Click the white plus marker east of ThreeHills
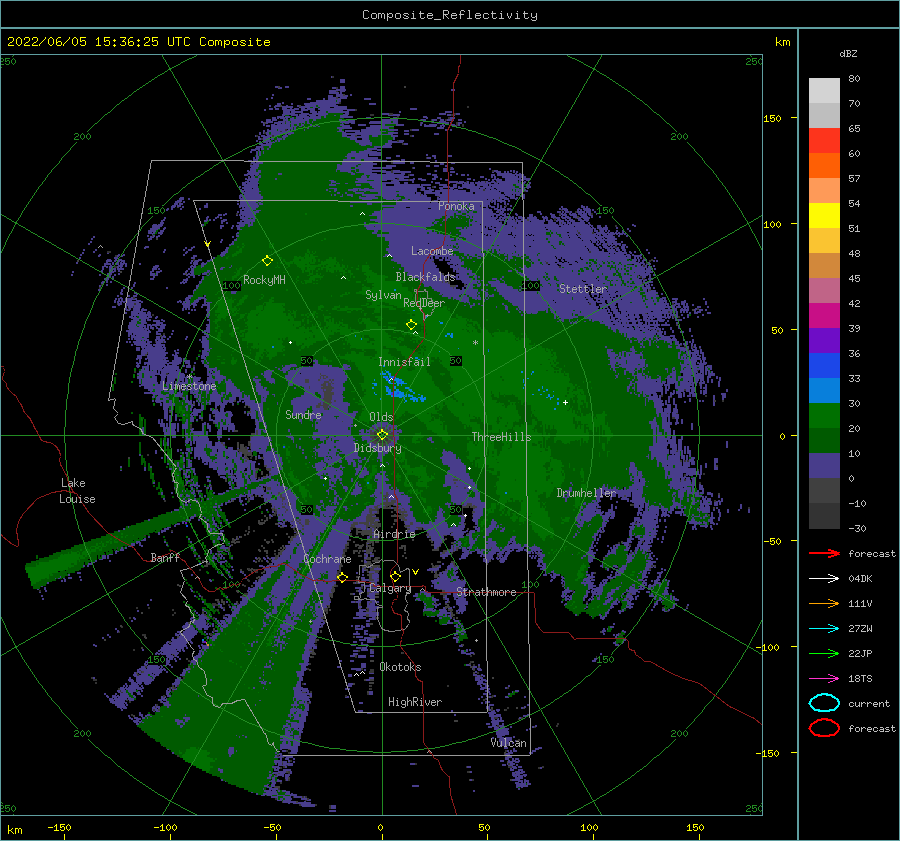 (565, 402)
